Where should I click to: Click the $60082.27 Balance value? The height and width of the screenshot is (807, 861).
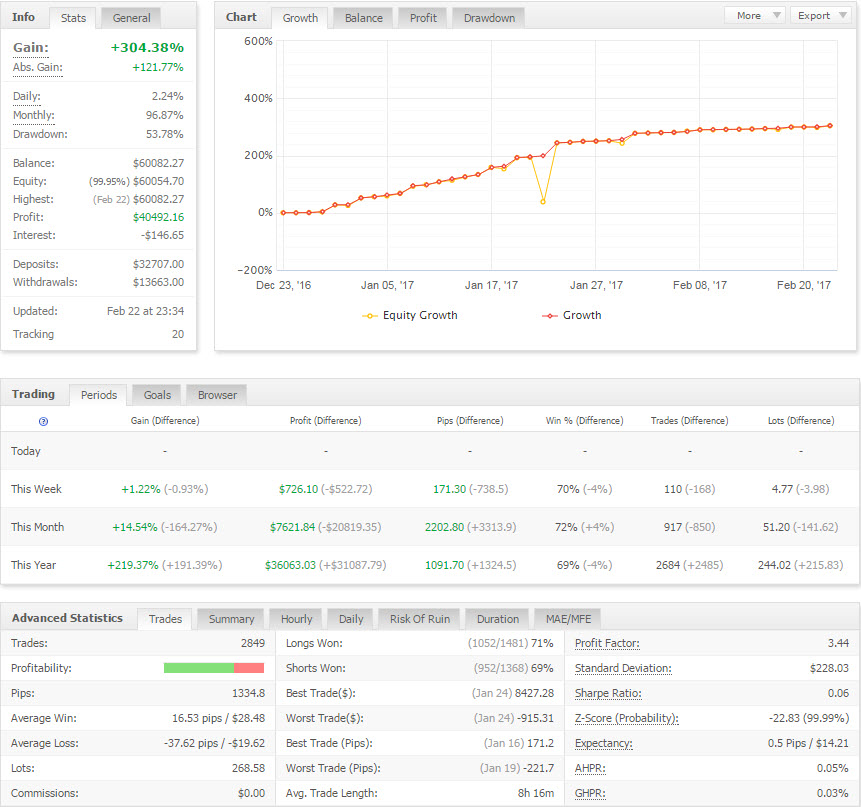[x=158, y=163]
